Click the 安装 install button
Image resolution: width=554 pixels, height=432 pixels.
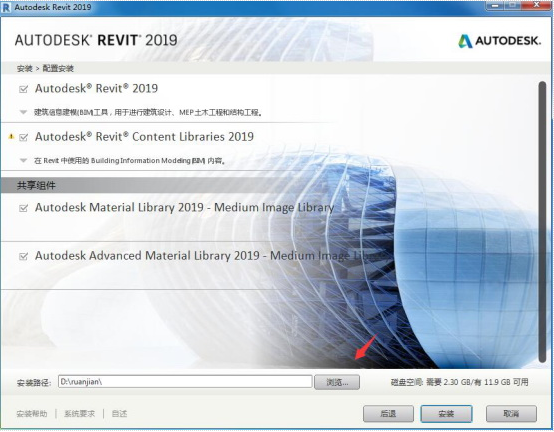446,413
